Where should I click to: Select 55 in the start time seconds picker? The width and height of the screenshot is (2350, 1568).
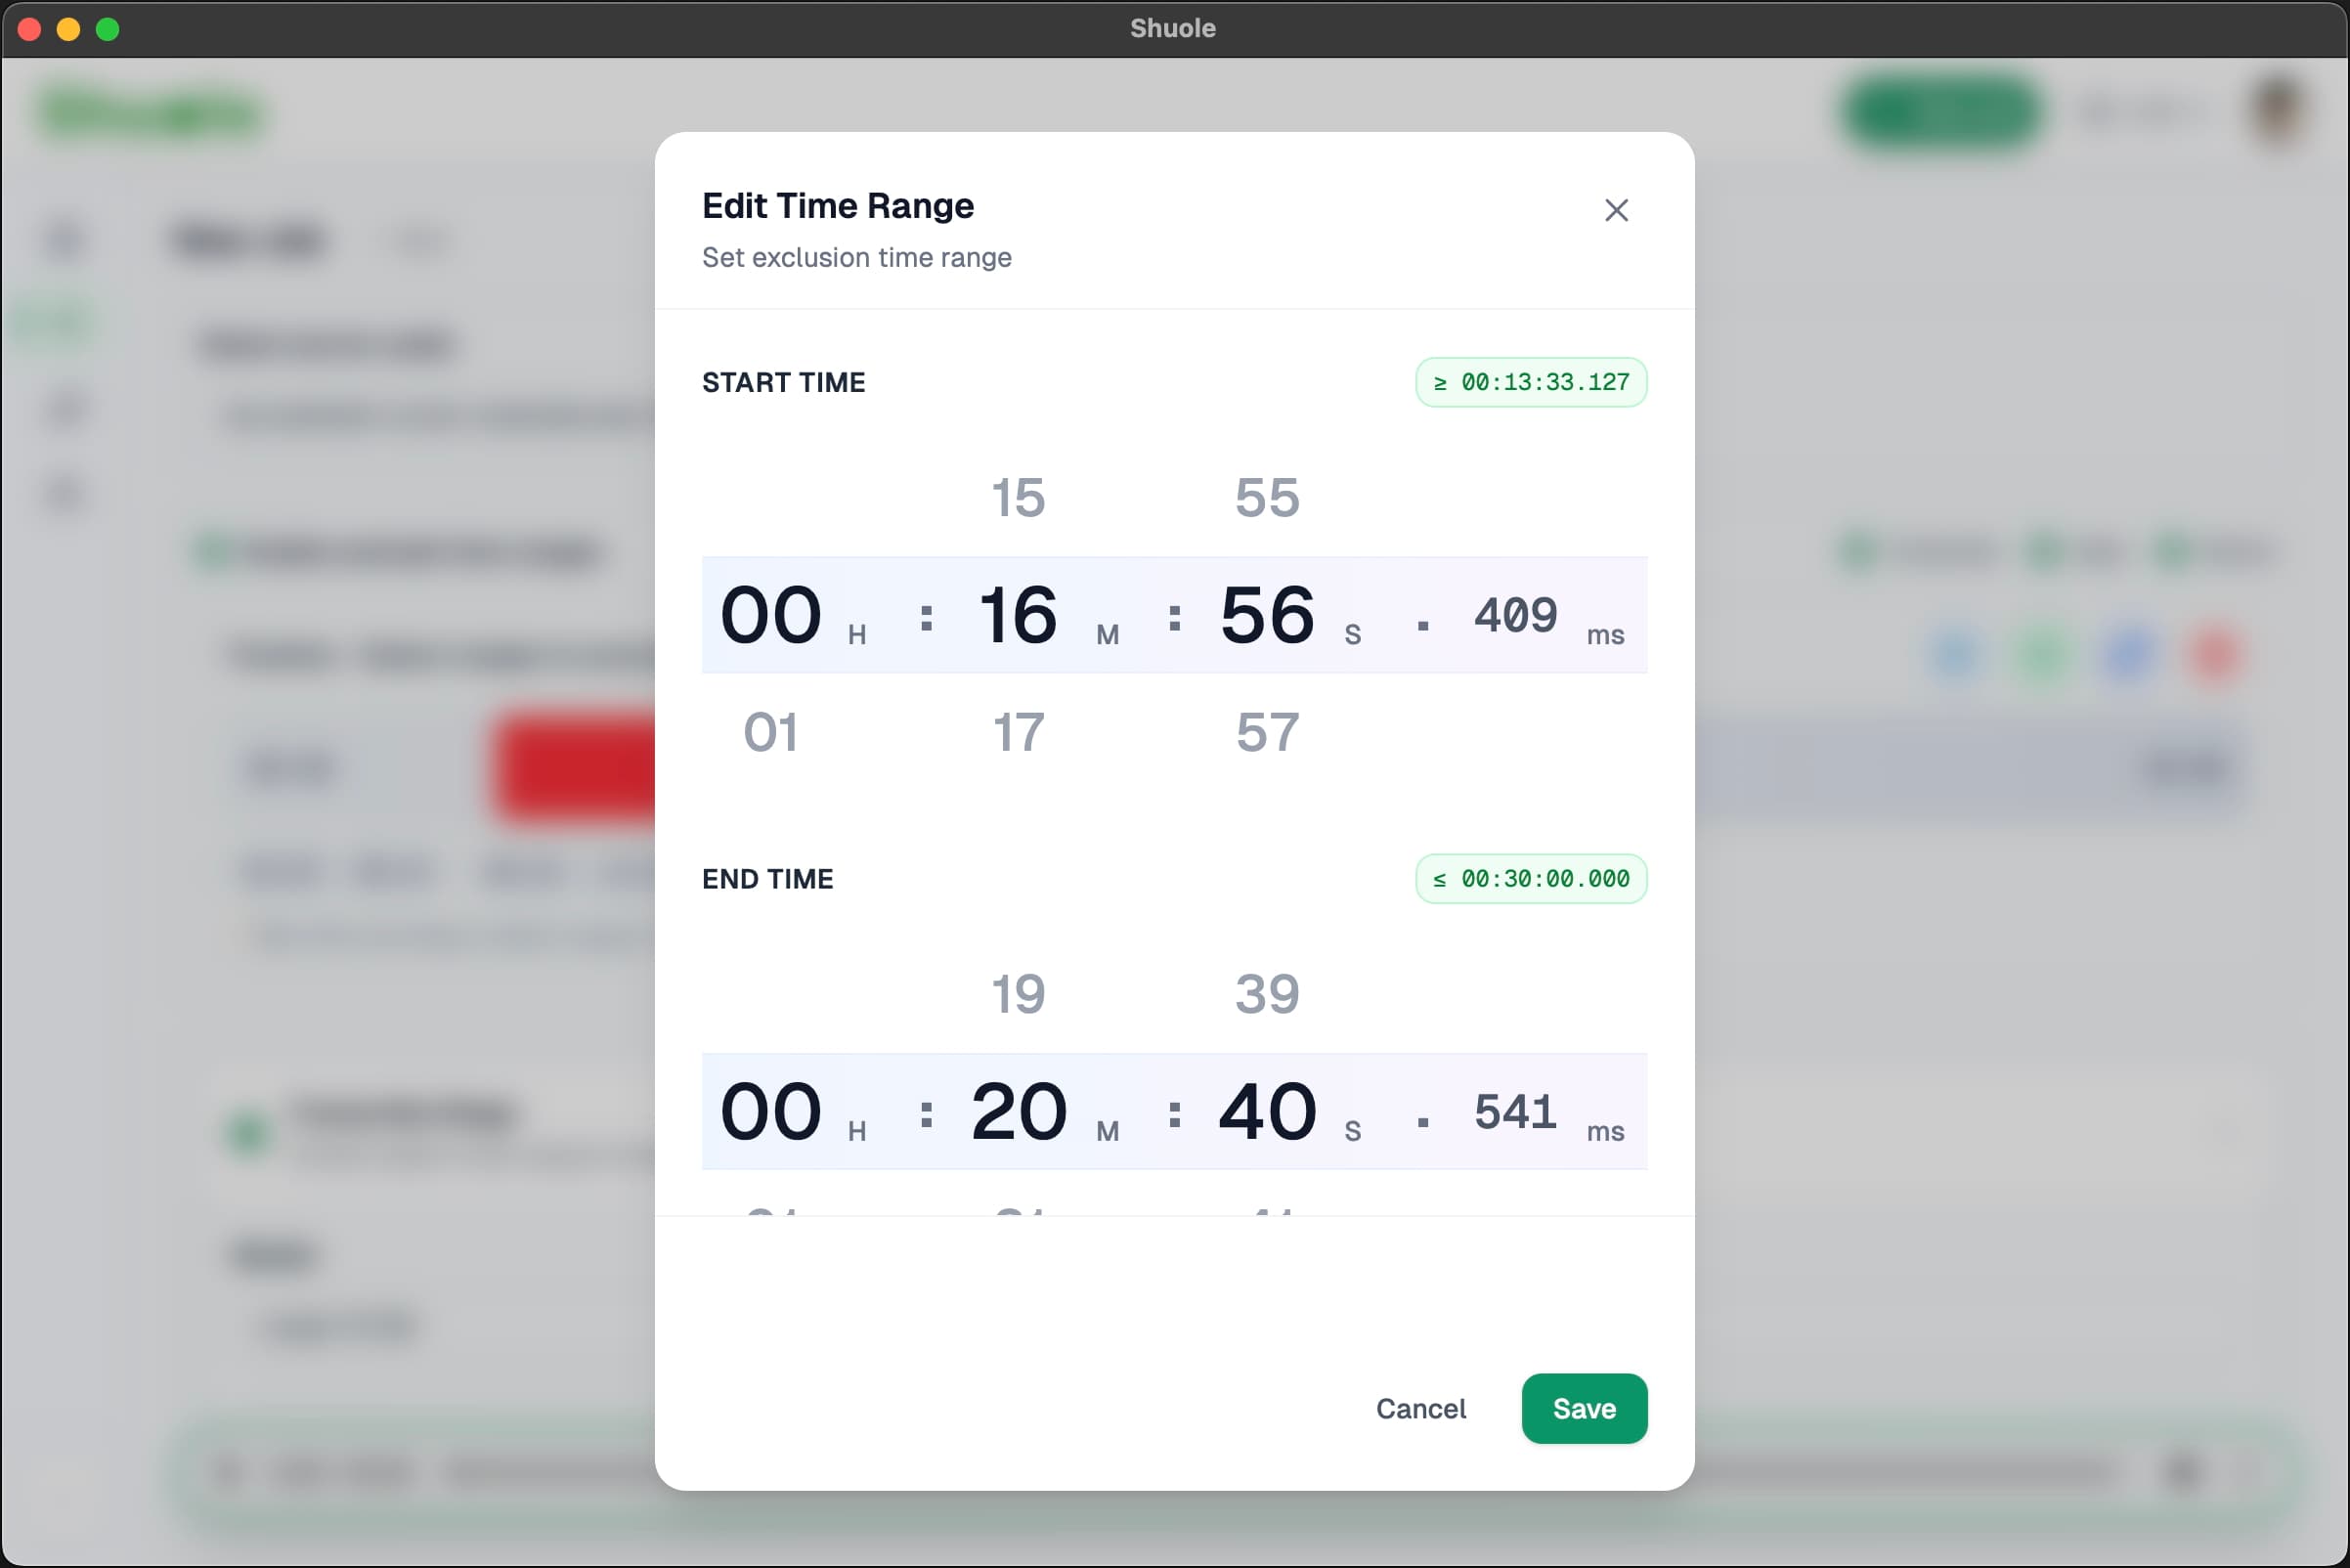pyautogui.click(x=1265, y=497)
